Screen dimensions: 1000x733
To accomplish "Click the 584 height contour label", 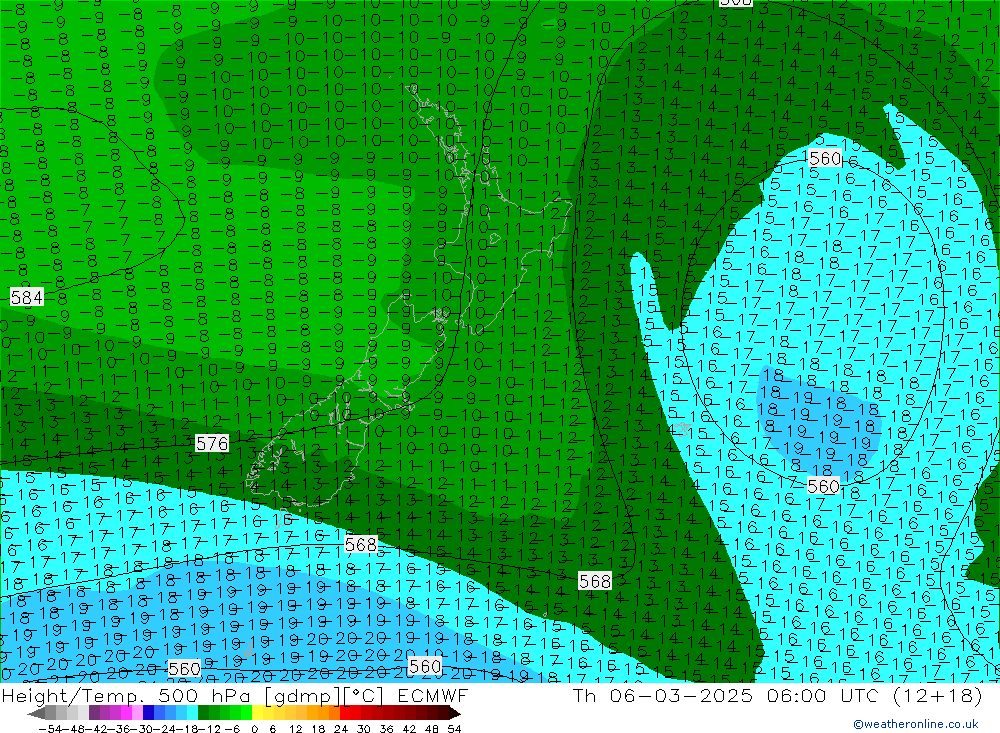I will click(27, 297).
